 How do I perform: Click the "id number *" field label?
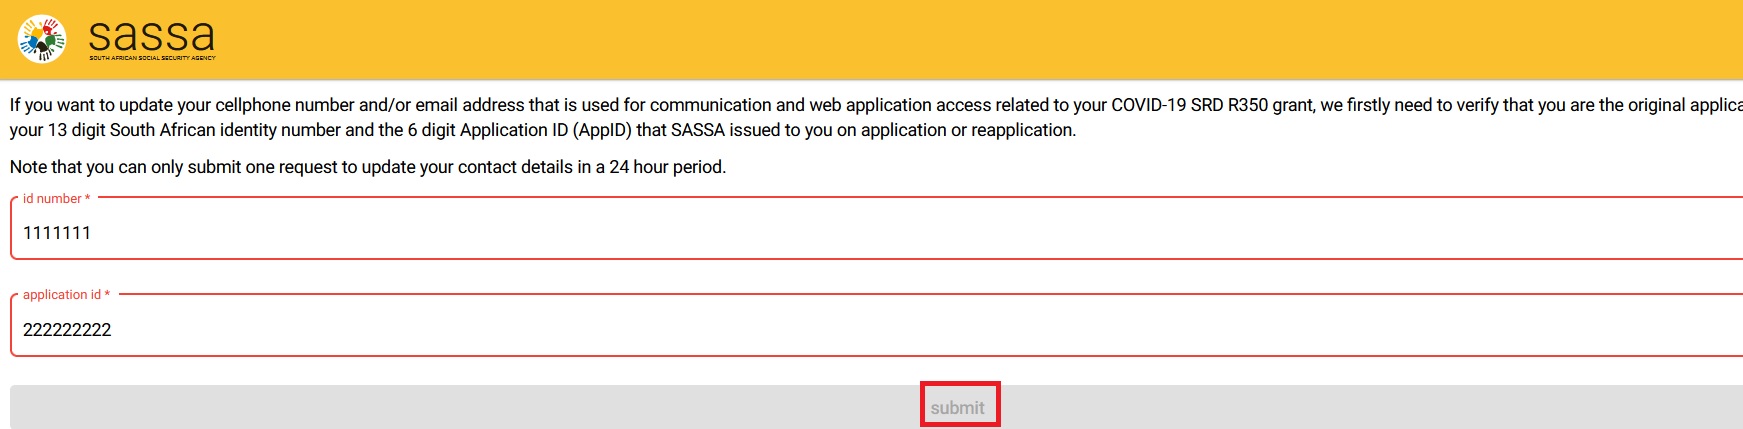point(56,199)
